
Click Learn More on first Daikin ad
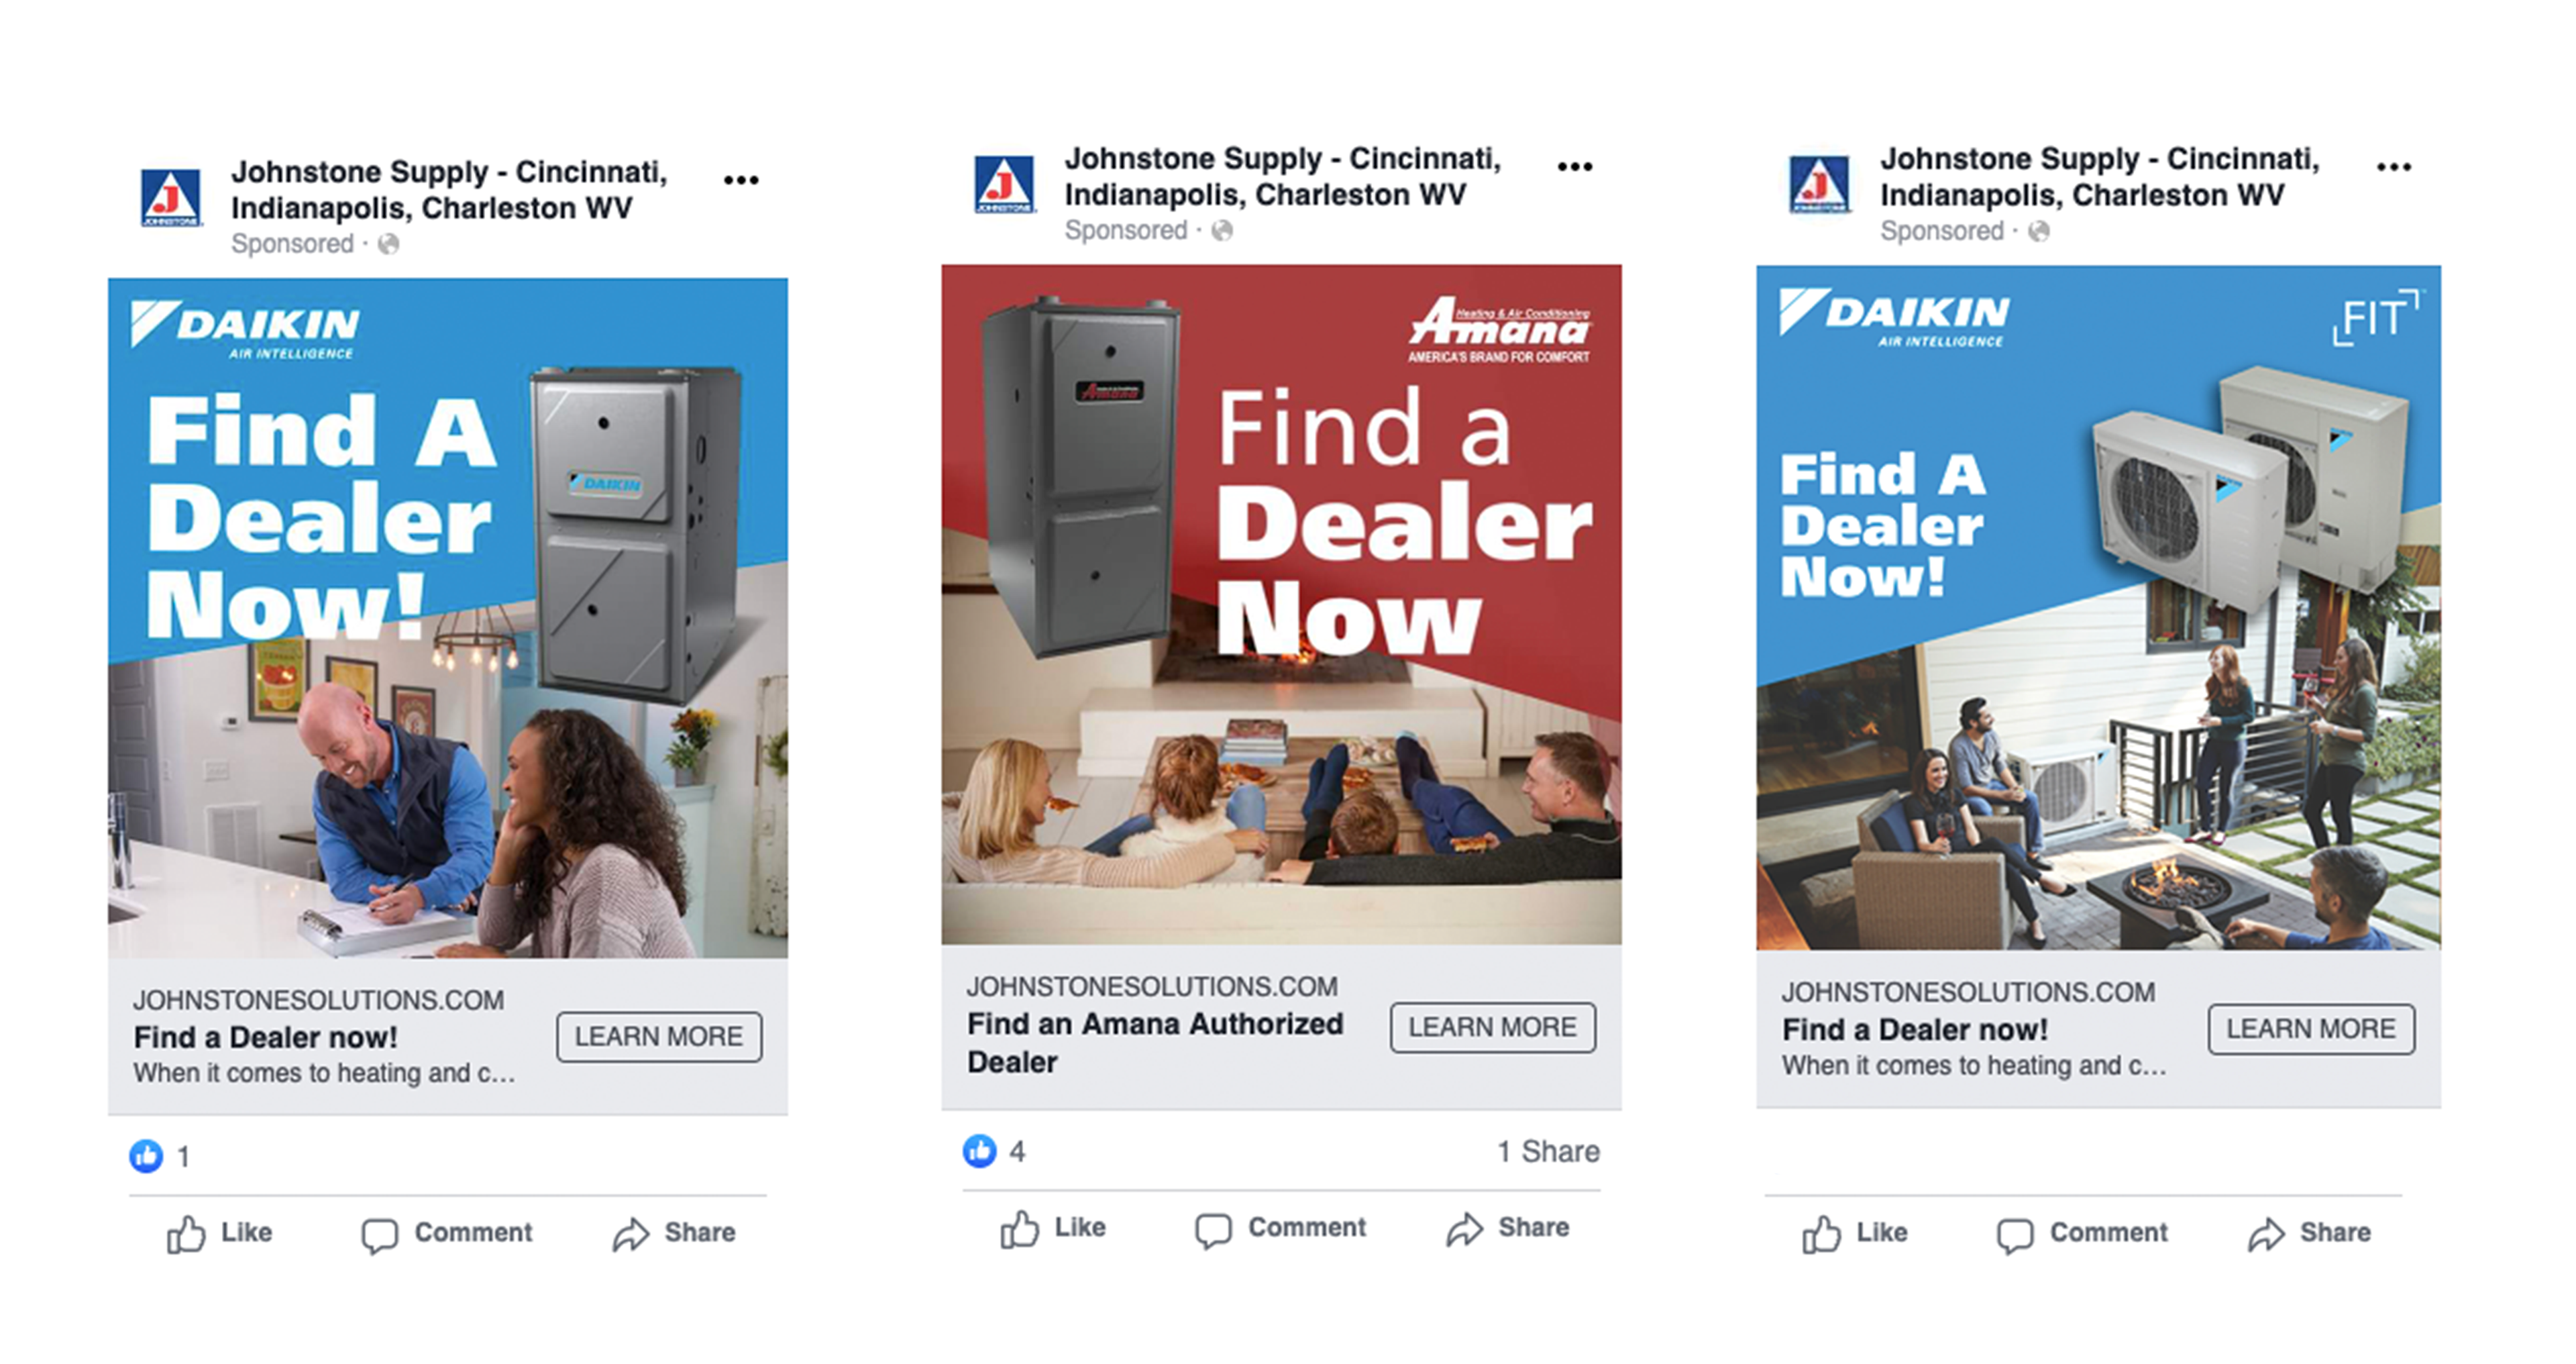659,1037
